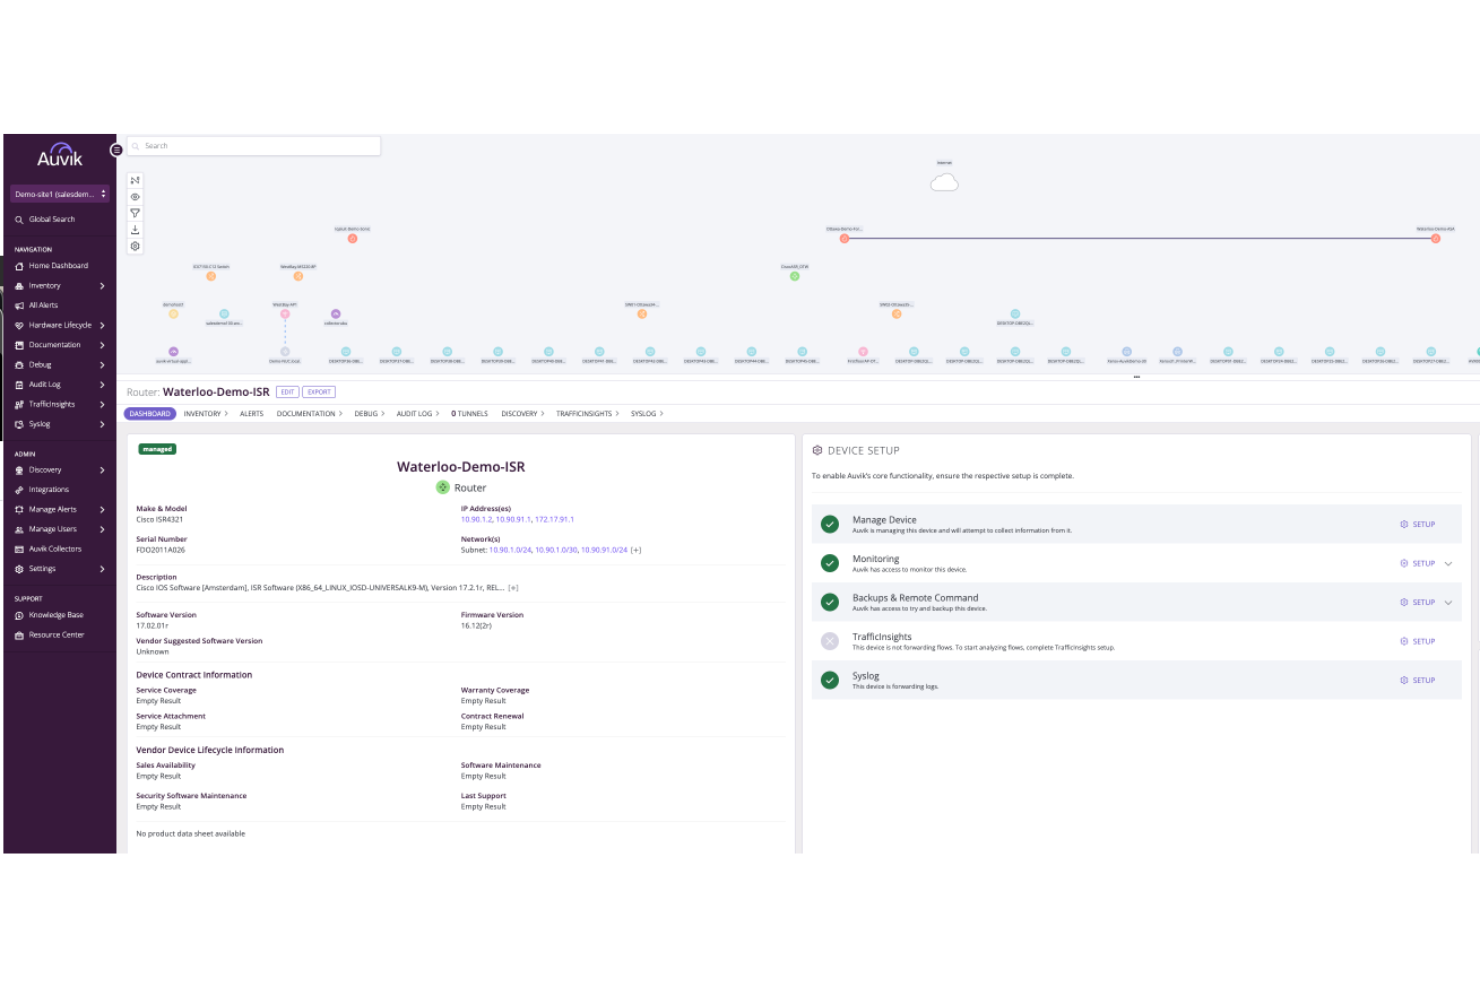
Task: Click the EDIT button next to Waterloo-Demo-ISR
Action: 288,391
